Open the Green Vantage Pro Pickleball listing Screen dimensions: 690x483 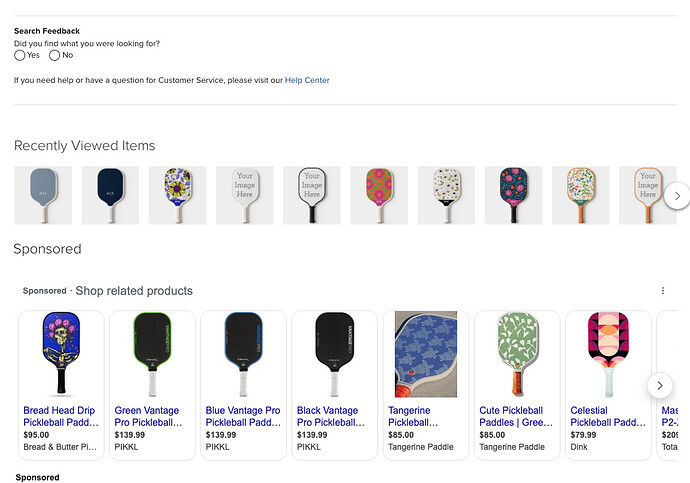pos(148,416)
